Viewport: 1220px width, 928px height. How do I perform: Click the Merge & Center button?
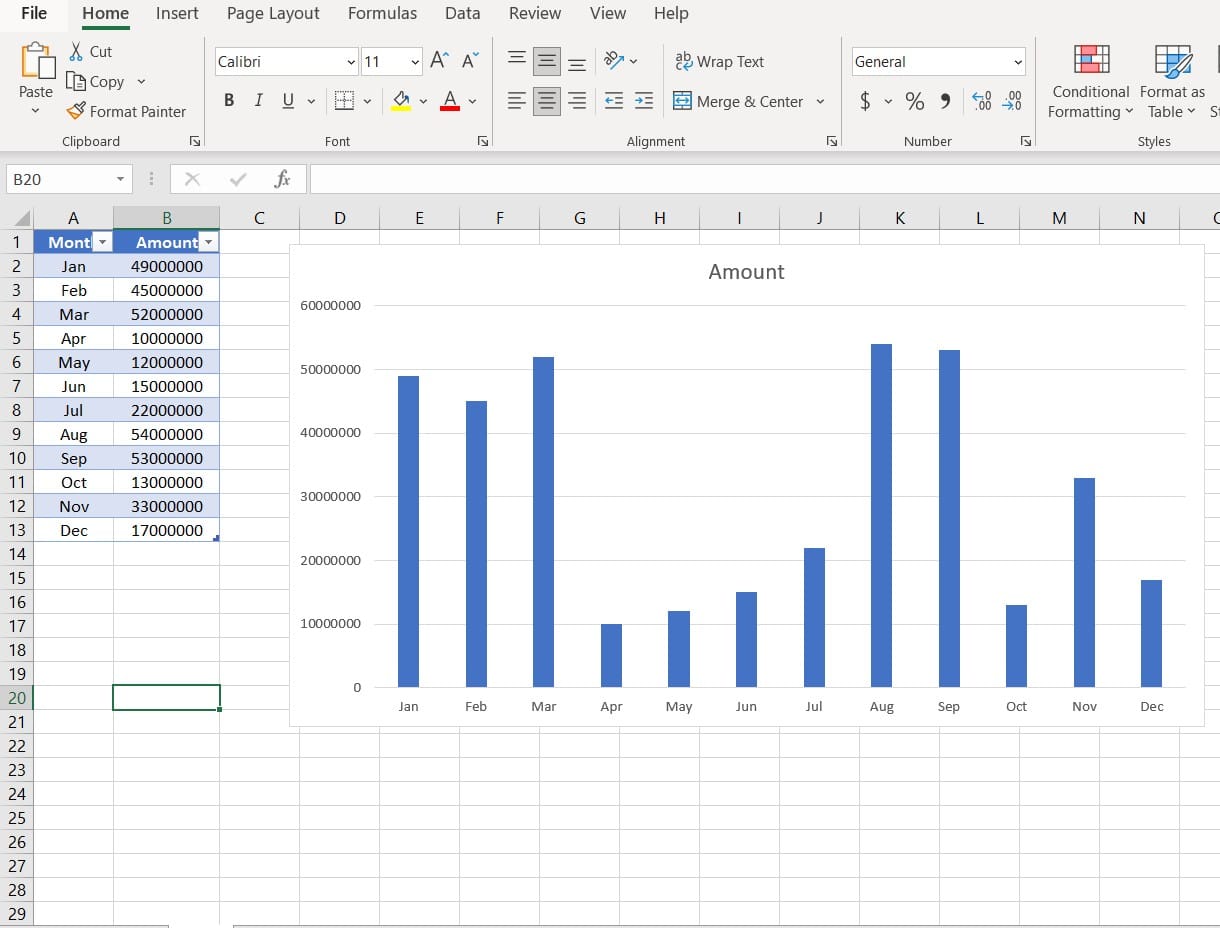click(740, 101)
